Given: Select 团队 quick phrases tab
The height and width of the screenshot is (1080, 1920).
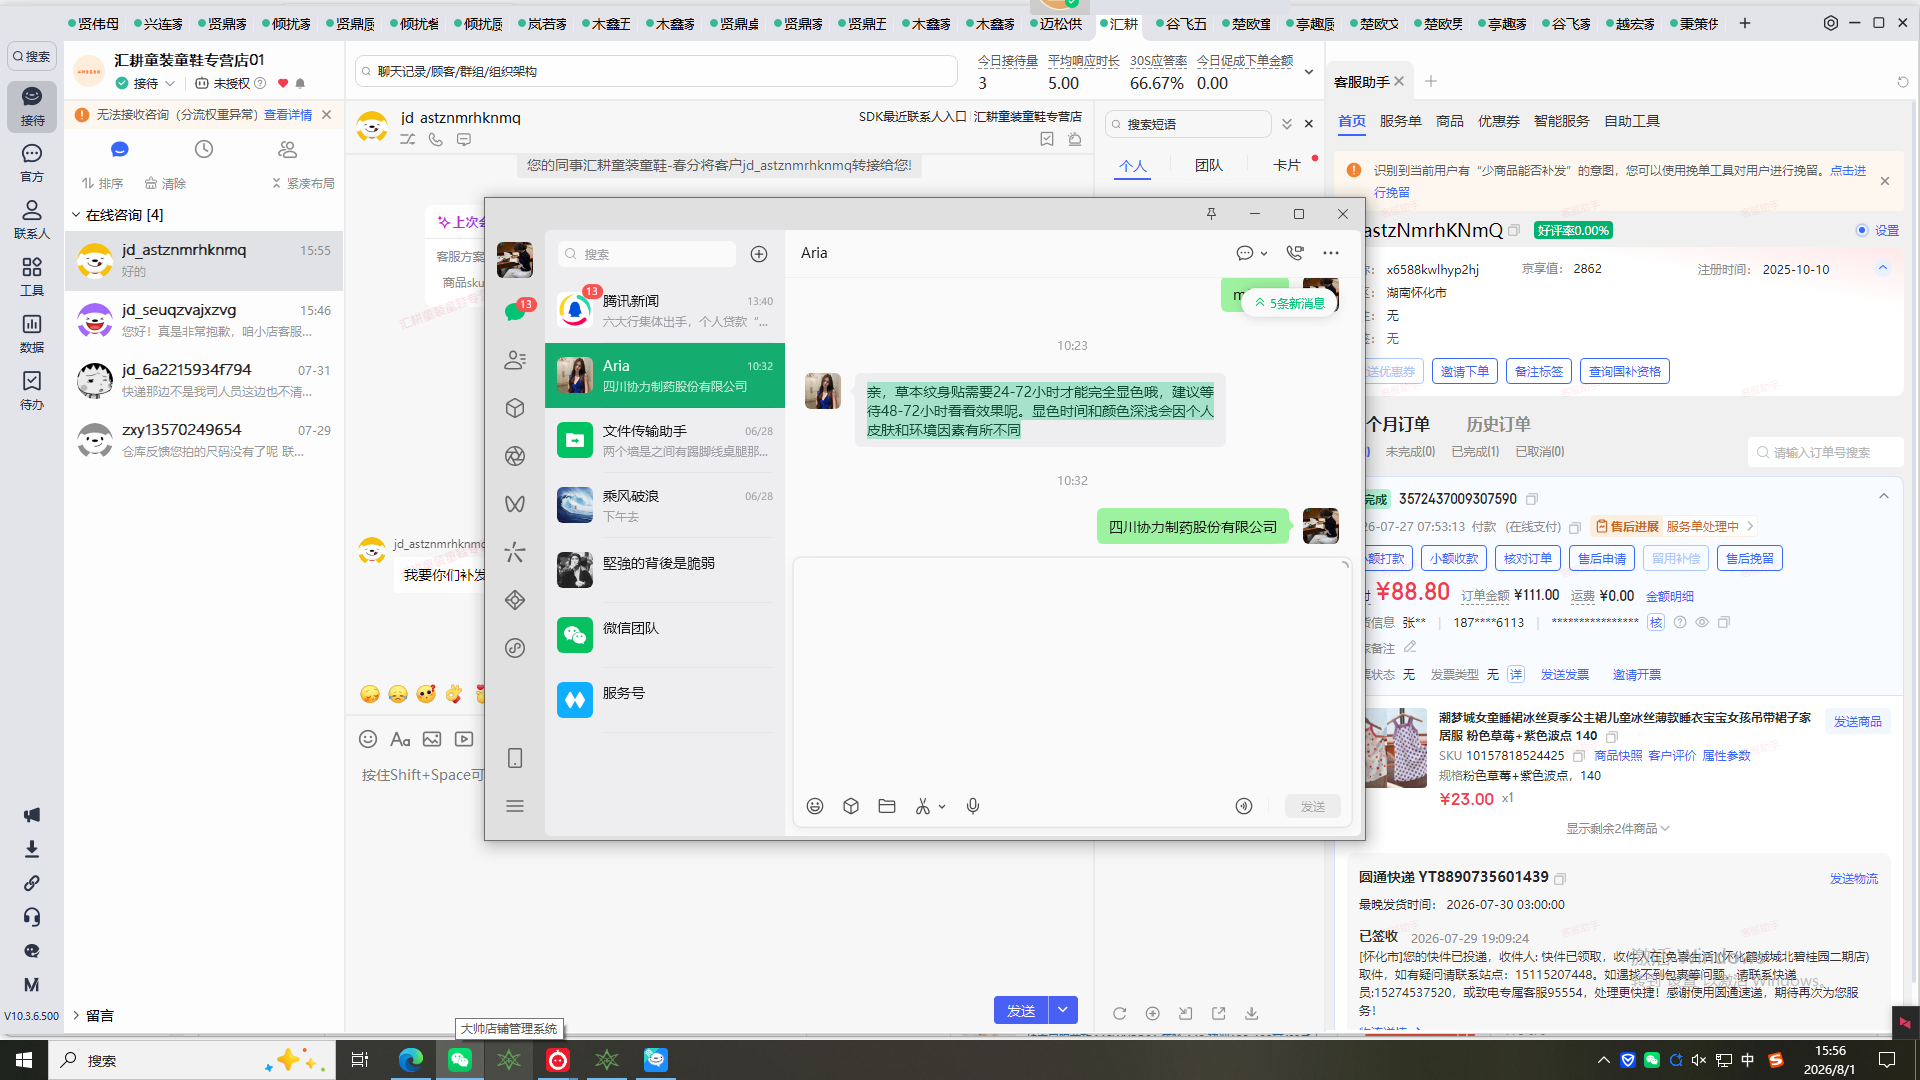Looking at the screenshot, I should point(1208,165).
